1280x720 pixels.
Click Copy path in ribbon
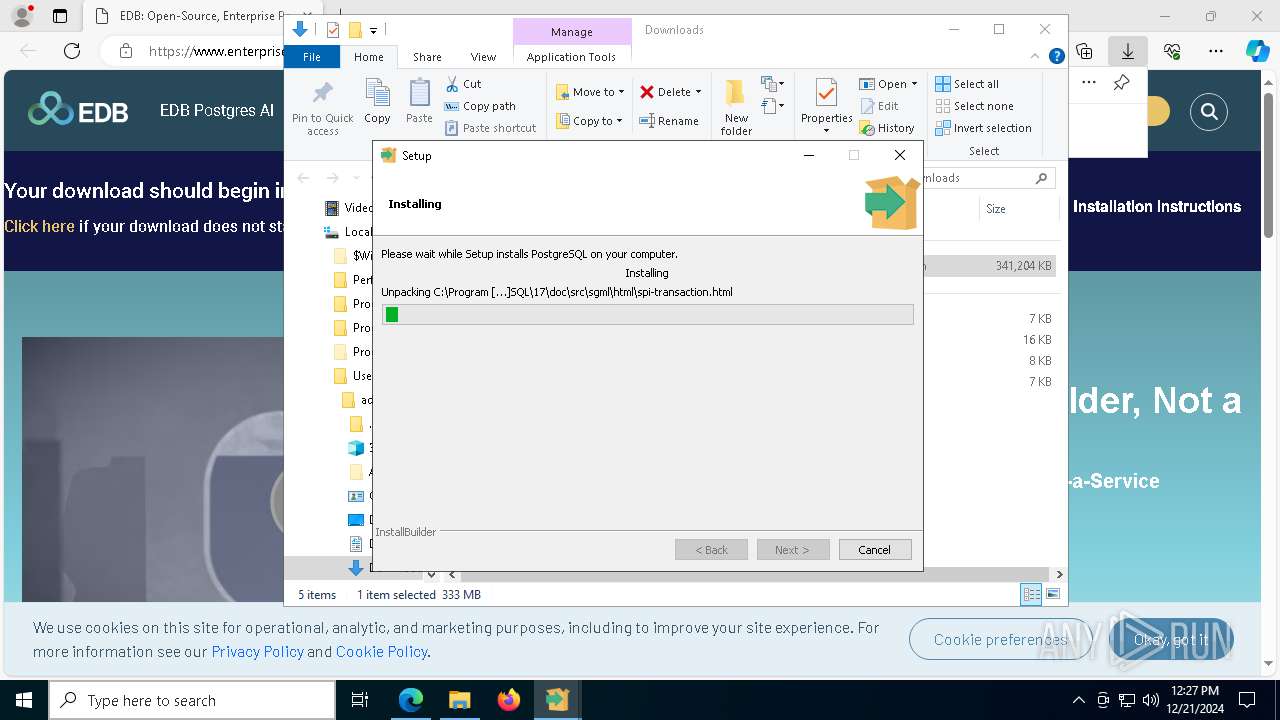point(480,106)
